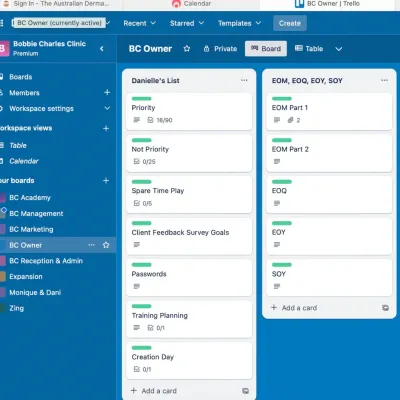Open Members in the sidebar
The width and height of the screenshot is (400, 400).
(24, 93)
